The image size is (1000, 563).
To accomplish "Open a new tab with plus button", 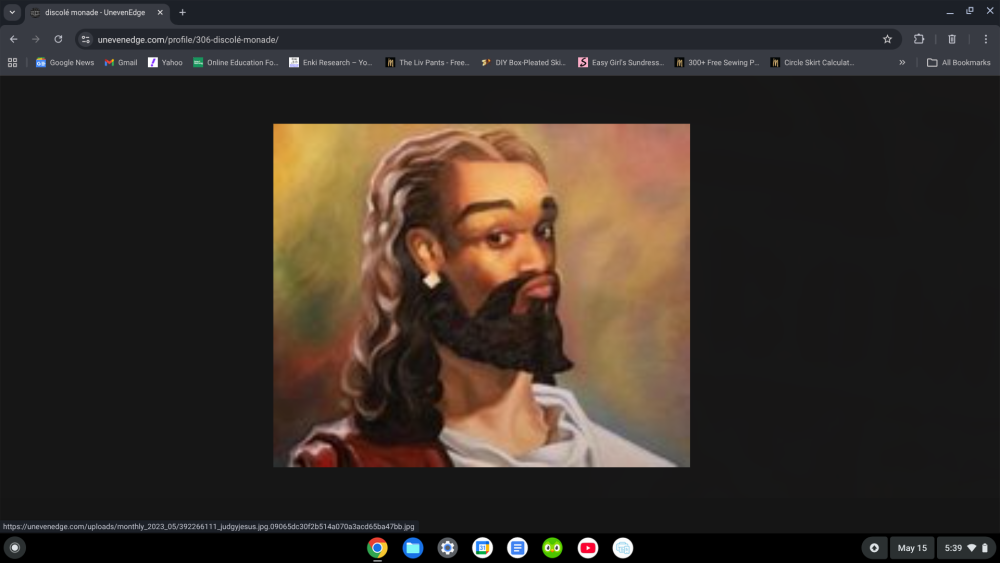I will pyautogui.click(x=182, y=12).
